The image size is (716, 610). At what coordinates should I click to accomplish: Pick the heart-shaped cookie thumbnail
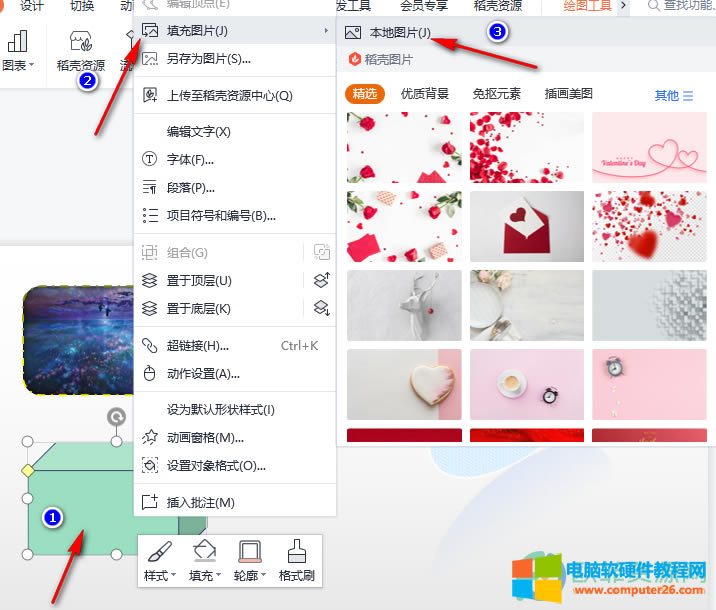(x=404, y=384)
